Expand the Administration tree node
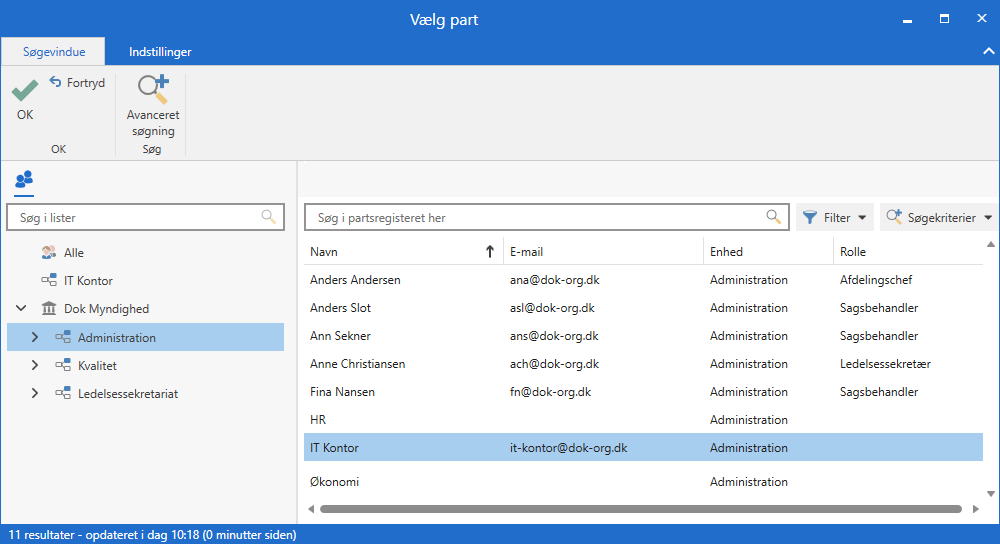 click(x=35, y=338)
